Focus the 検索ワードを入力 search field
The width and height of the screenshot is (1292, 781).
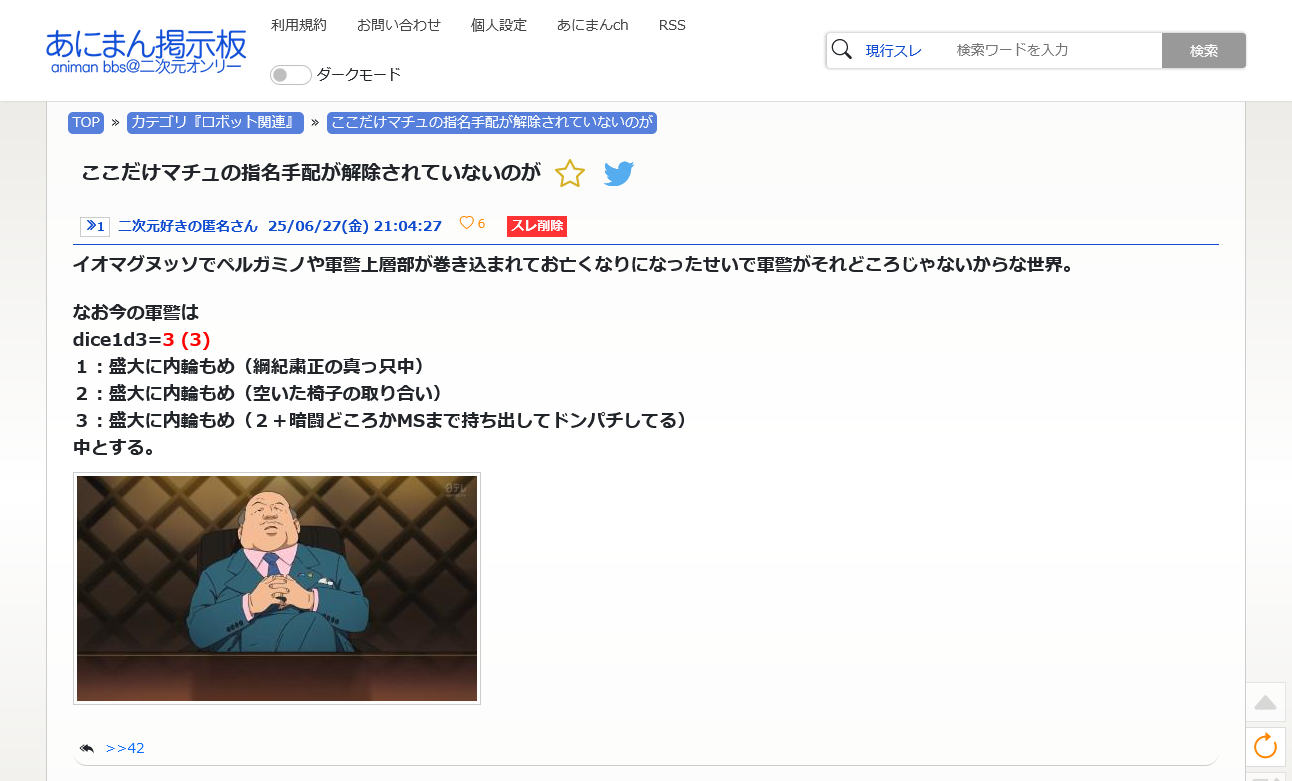click(1054, 50)
